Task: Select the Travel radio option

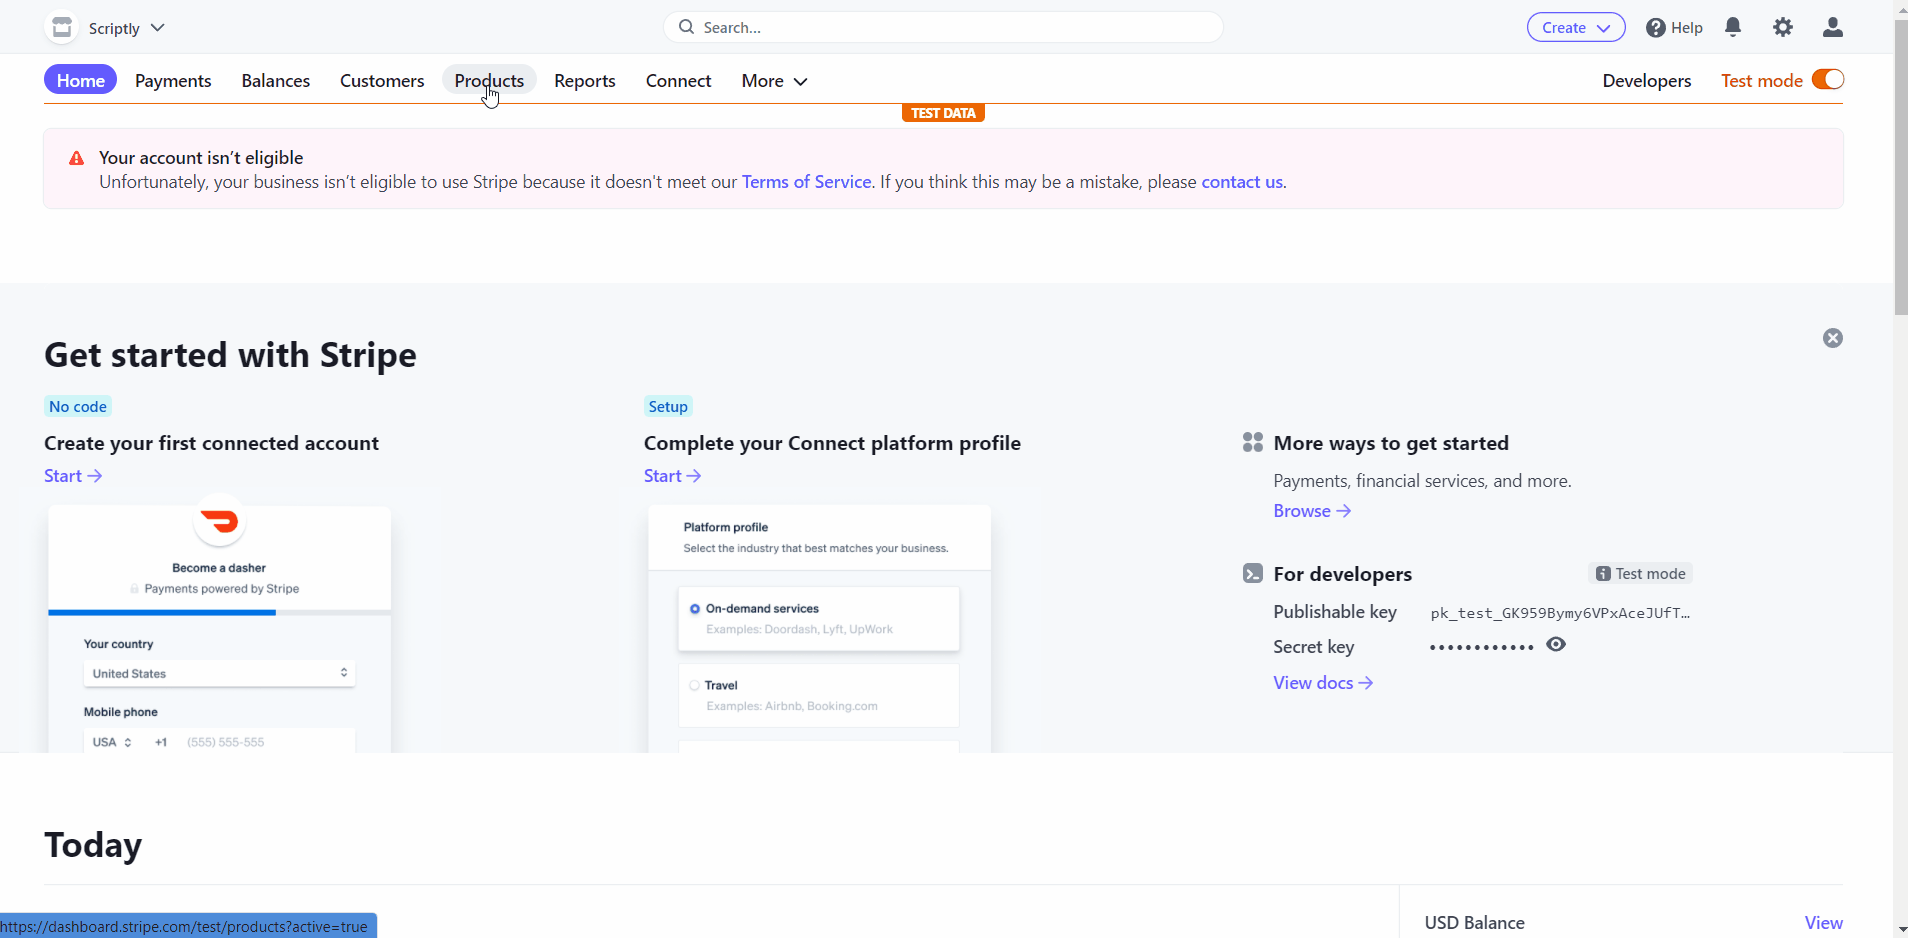Action: 695,686
